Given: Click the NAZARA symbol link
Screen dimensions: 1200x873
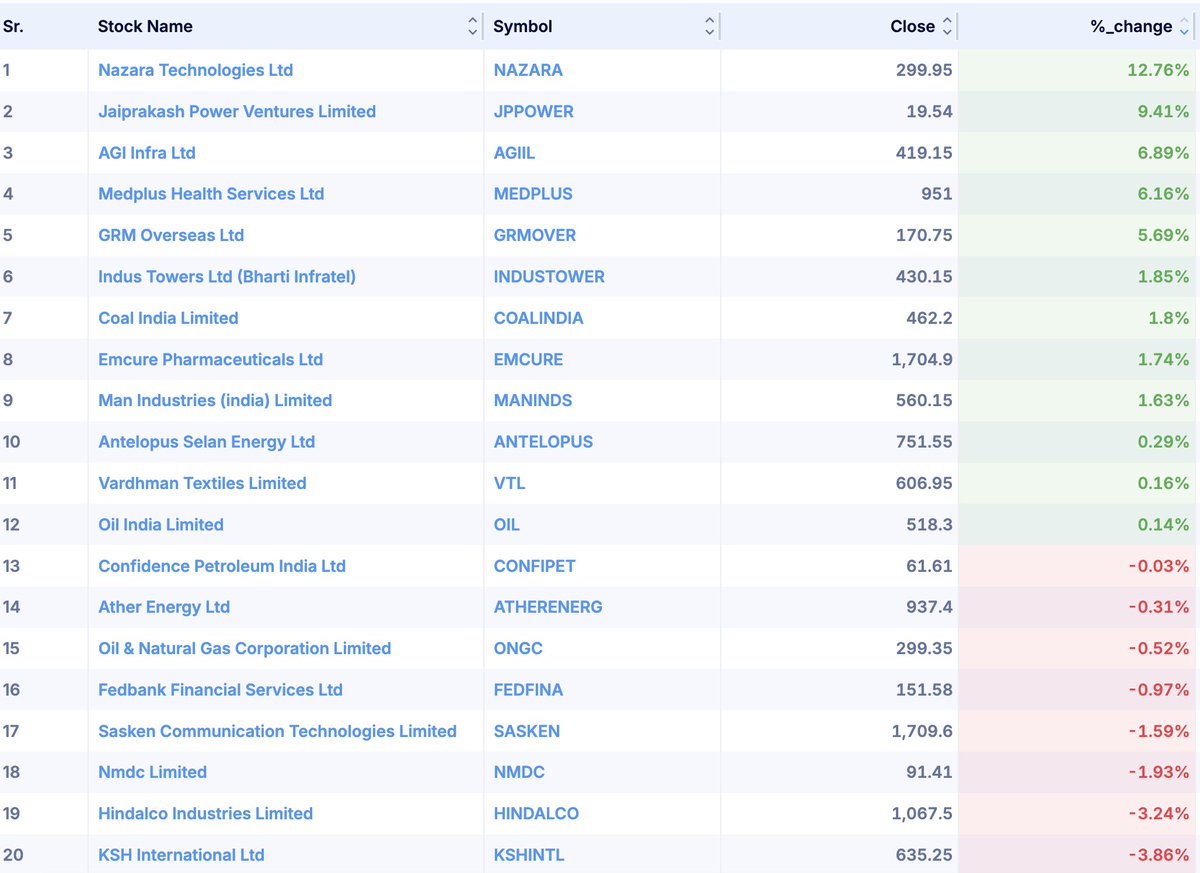Looking at the screenshot, I should pos(528,70).
